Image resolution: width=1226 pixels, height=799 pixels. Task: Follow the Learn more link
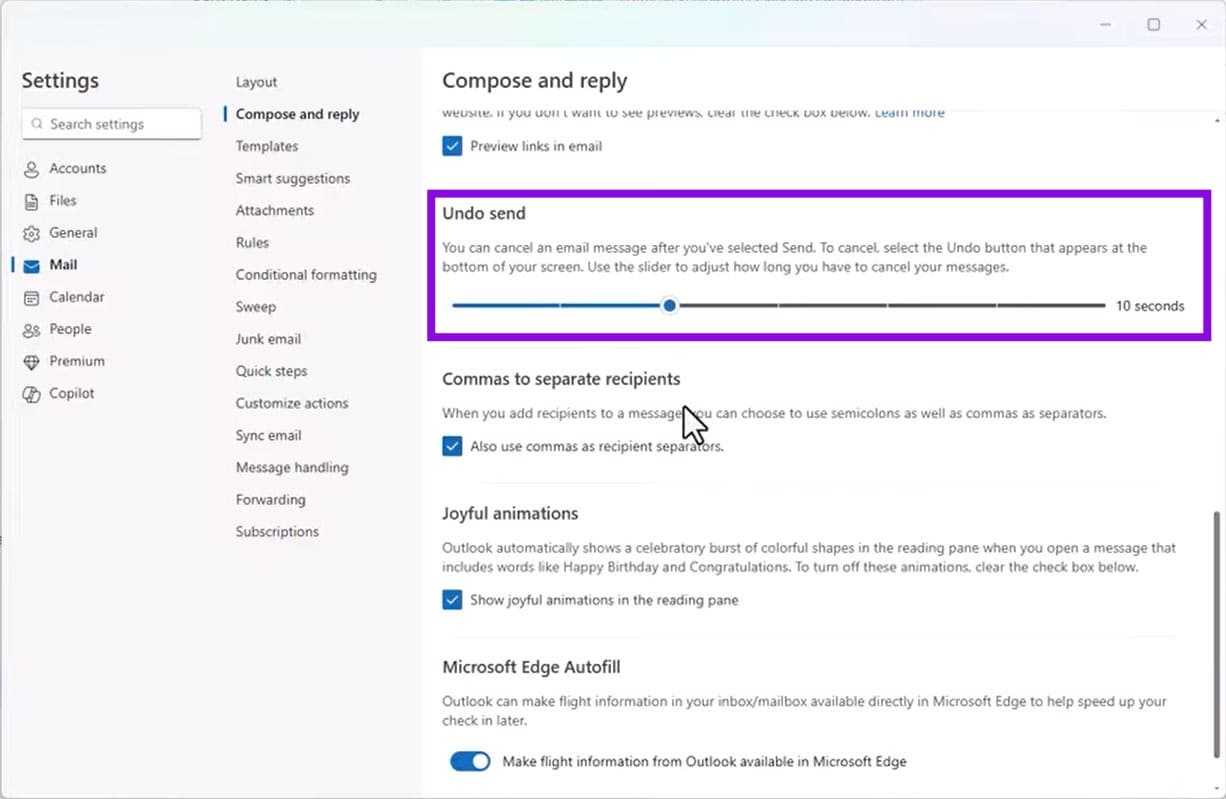tap(909, 113)
